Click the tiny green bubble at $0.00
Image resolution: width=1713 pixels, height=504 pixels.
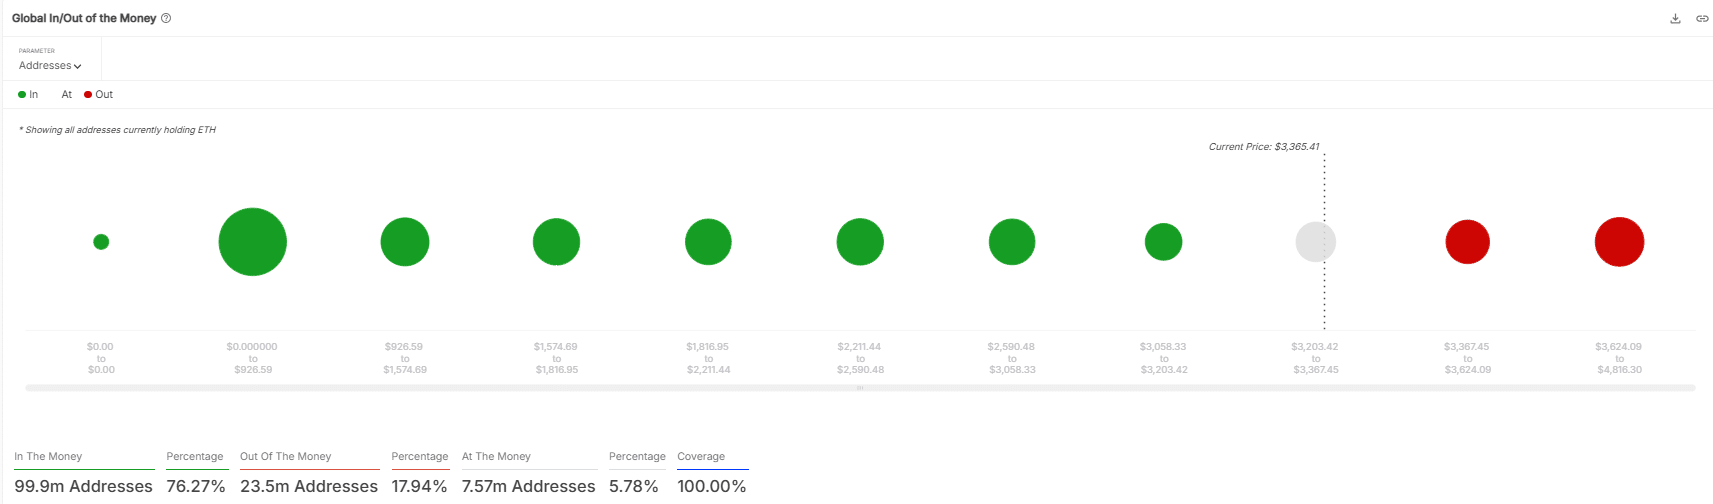pyautogui.click(x=101, y=242)
